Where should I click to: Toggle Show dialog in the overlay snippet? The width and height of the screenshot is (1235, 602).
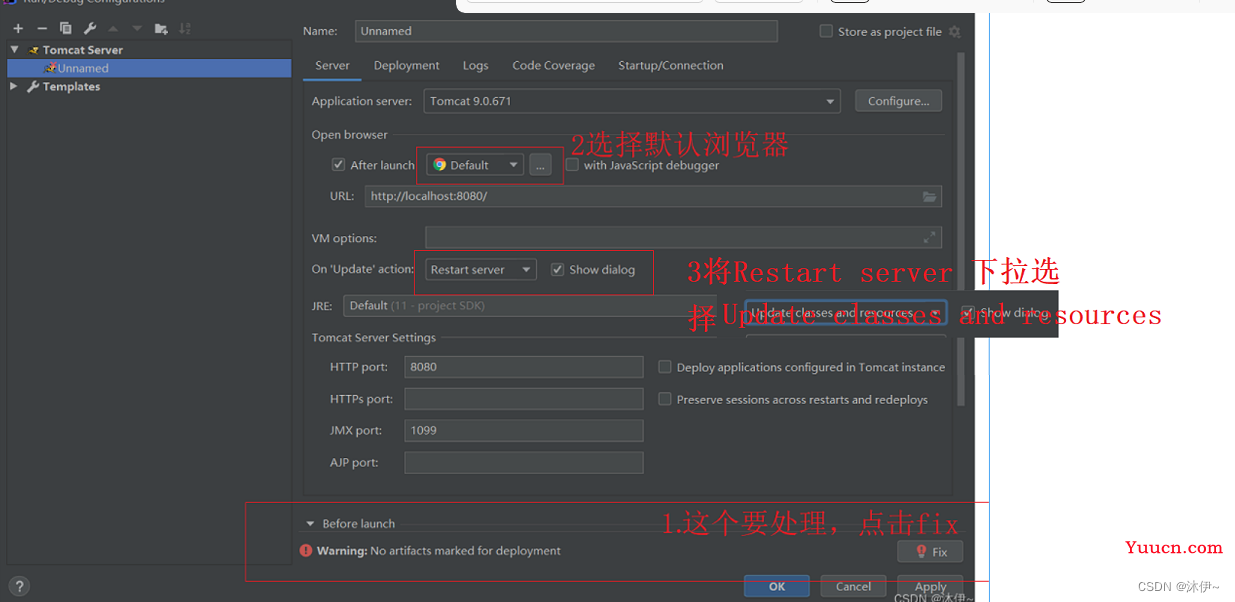968,313
